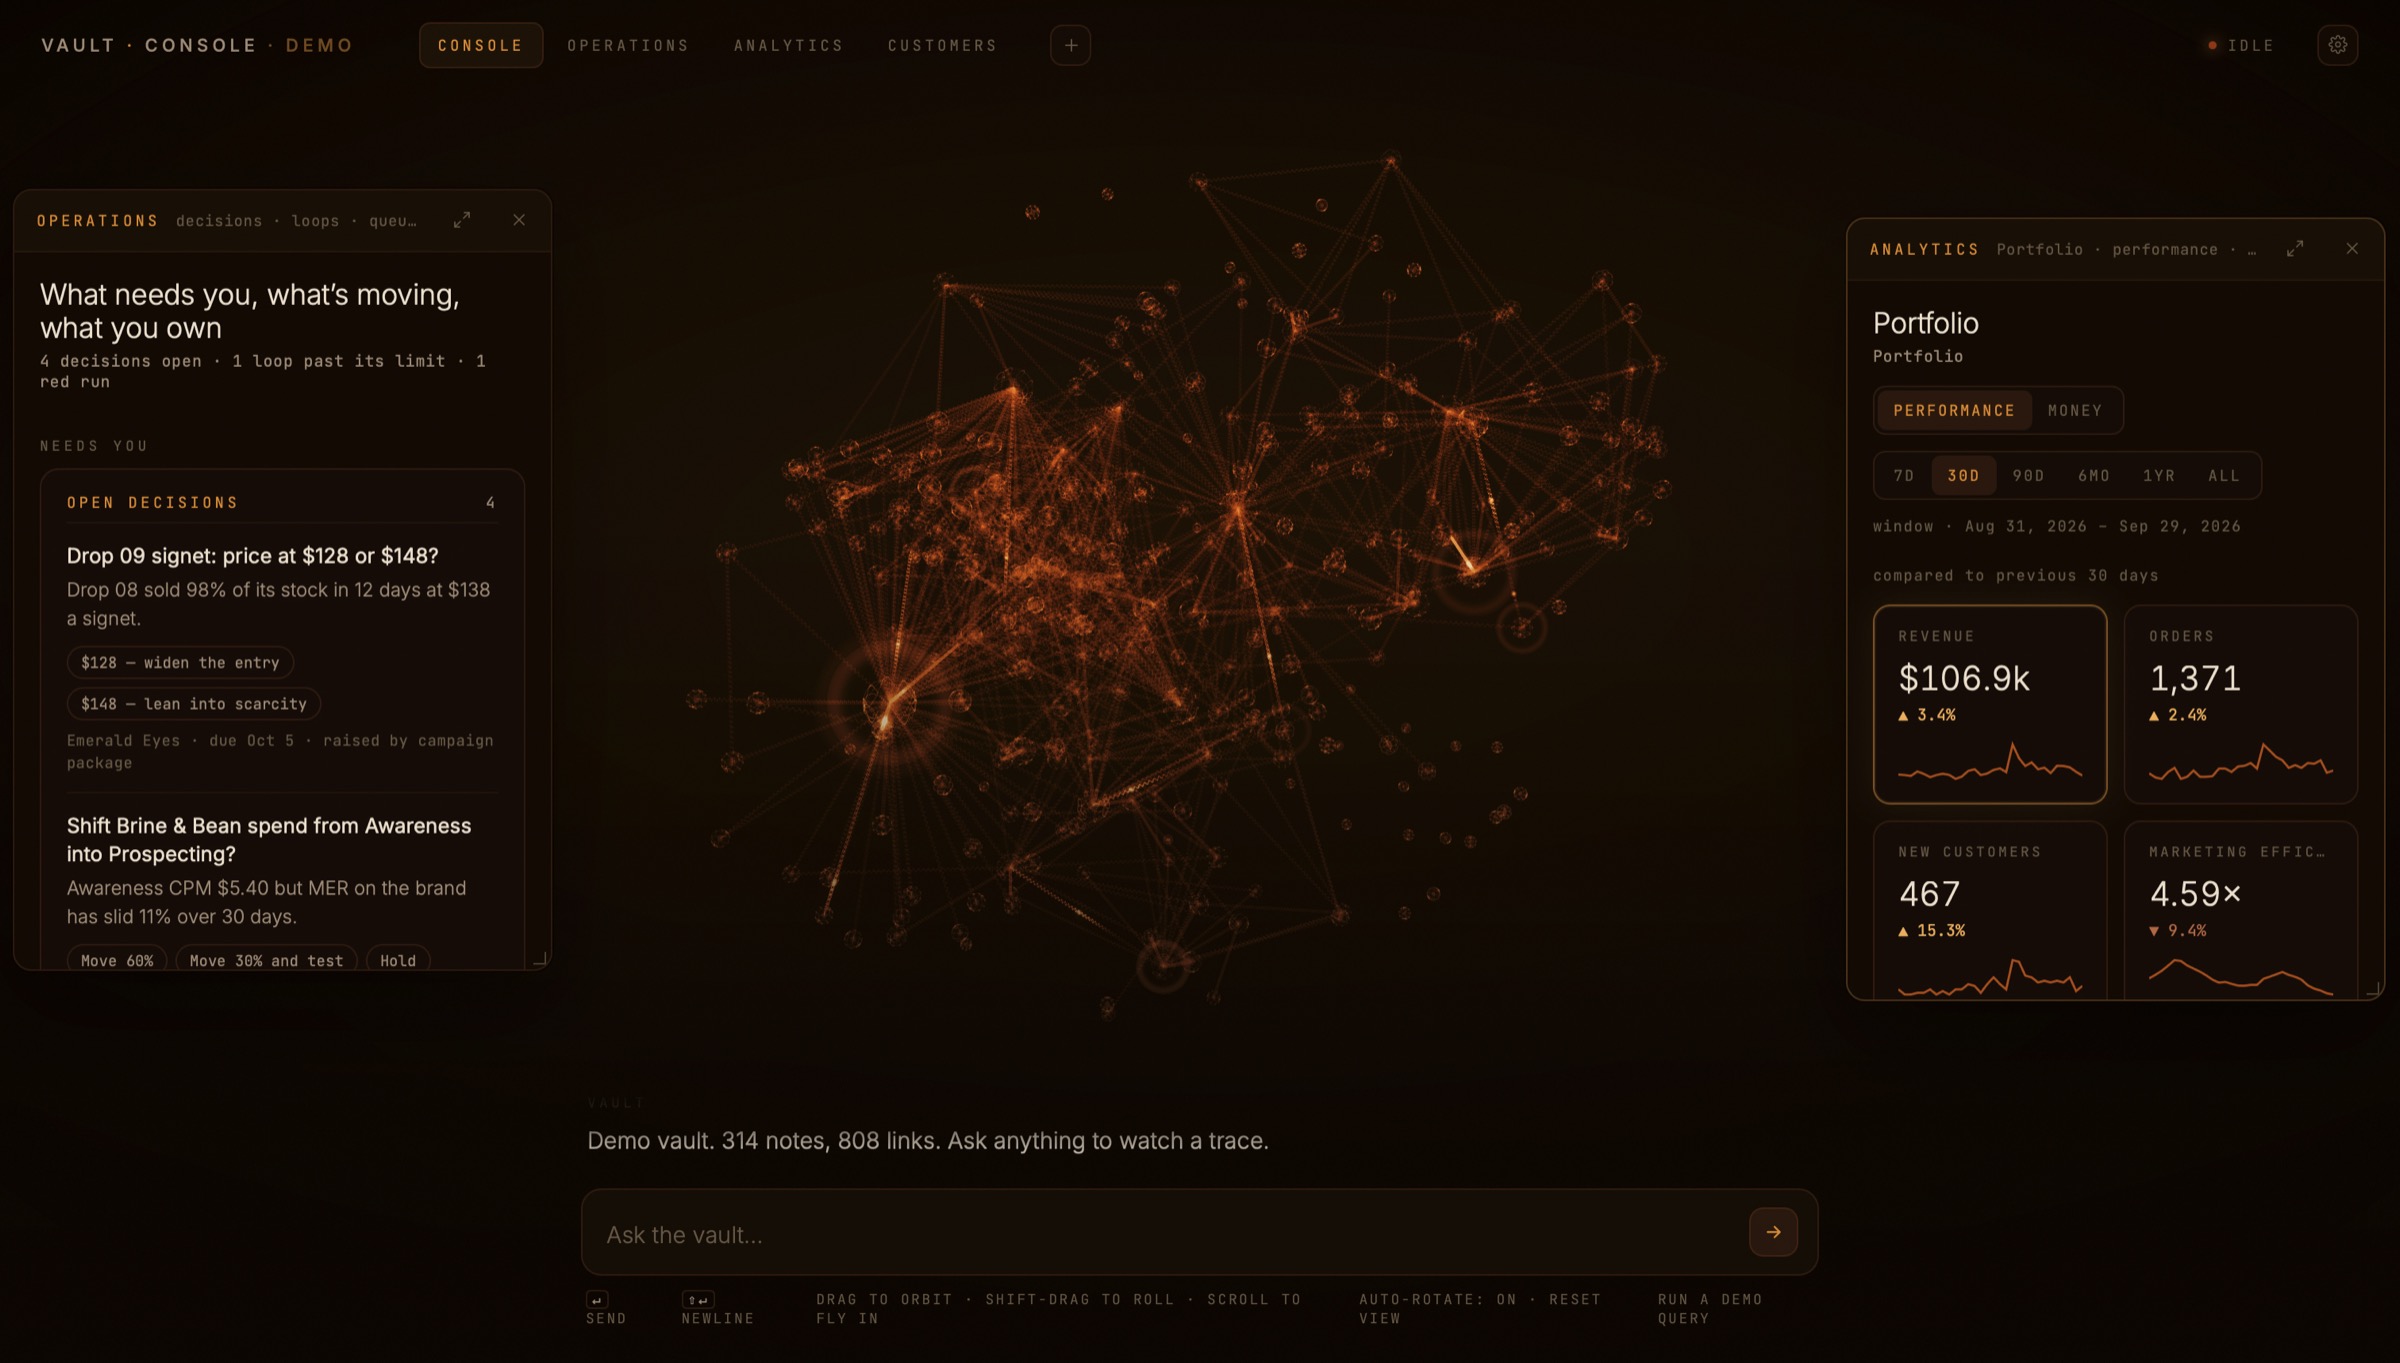Click 'Vault · Console · Demo' logo text
The width and height of the screenshot is (2400, 1363).
pos(197,45)
